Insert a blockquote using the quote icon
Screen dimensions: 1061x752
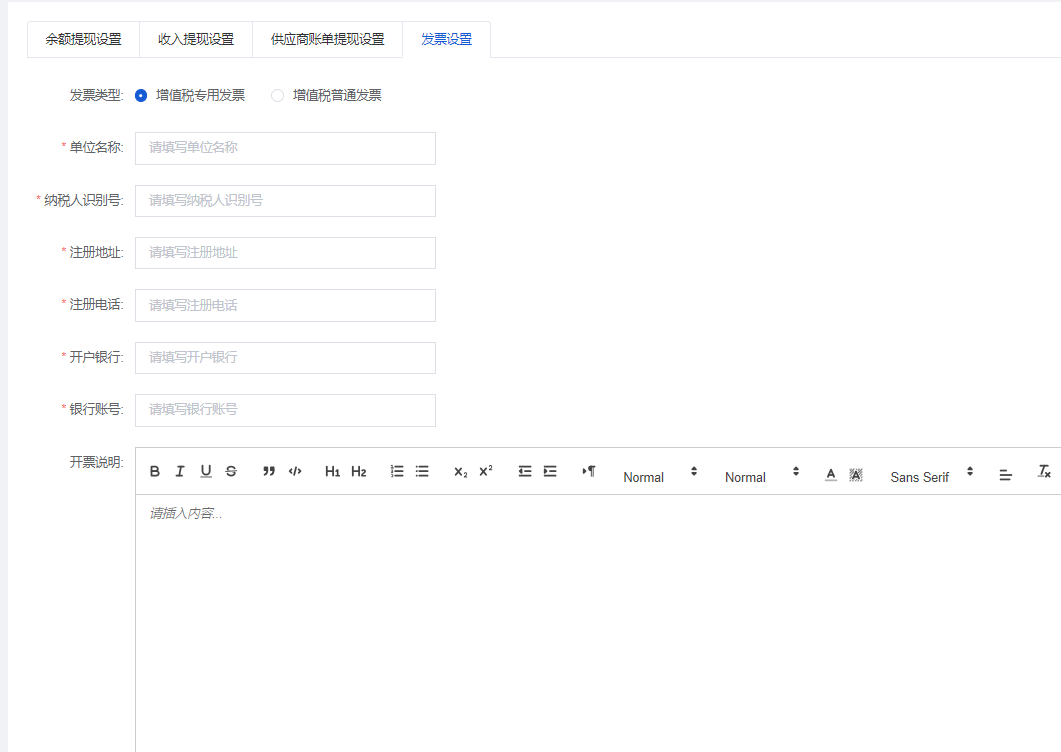coord(269,471)
